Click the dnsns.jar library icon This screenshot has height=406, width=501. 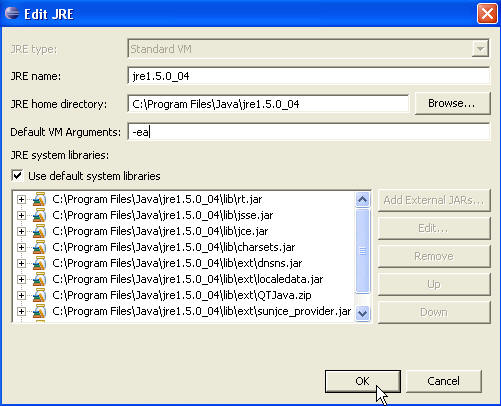coord(39,263)
